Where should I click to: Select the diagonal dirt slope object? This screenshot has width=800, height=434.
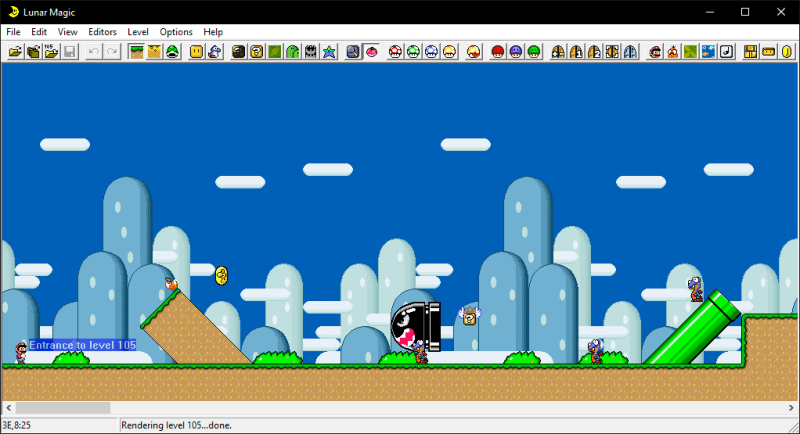[x=195, y=327]
